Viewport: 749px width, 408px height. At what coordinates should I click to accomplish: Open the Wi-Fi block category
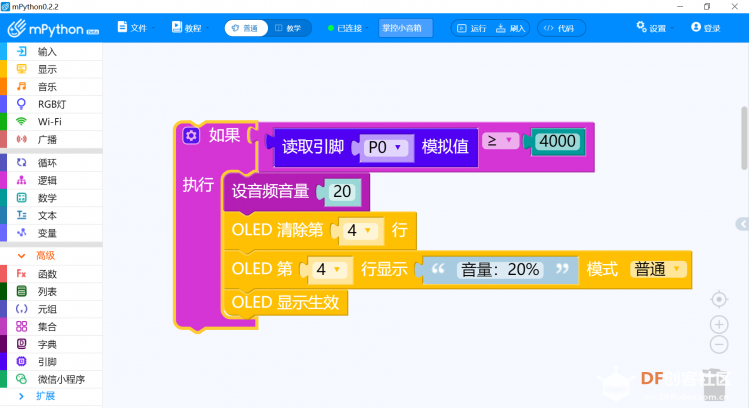[x=51, y=122]
